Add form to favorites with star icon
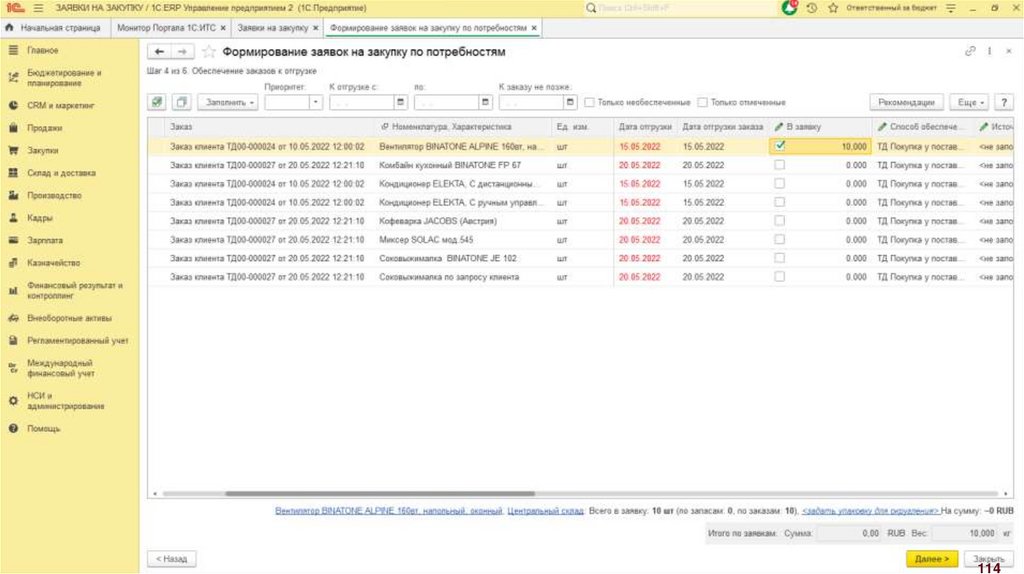1024x574 pixels. [209, 51]
